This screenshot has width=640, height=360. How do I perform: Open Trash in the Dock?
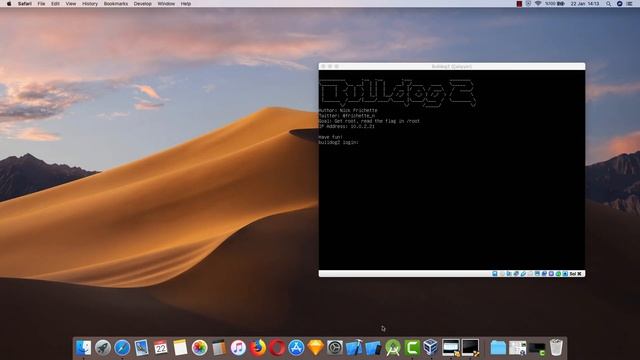pos(556,348)
